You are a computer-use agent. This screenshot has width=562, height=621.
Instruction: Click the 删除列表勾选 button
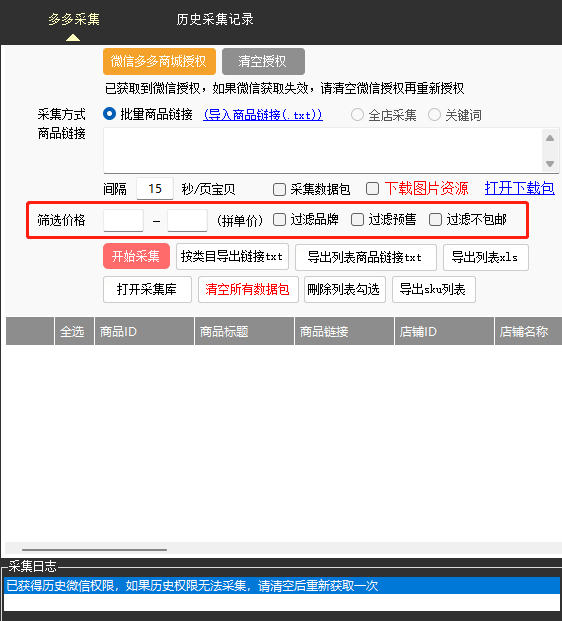click(x=345, y=290)
